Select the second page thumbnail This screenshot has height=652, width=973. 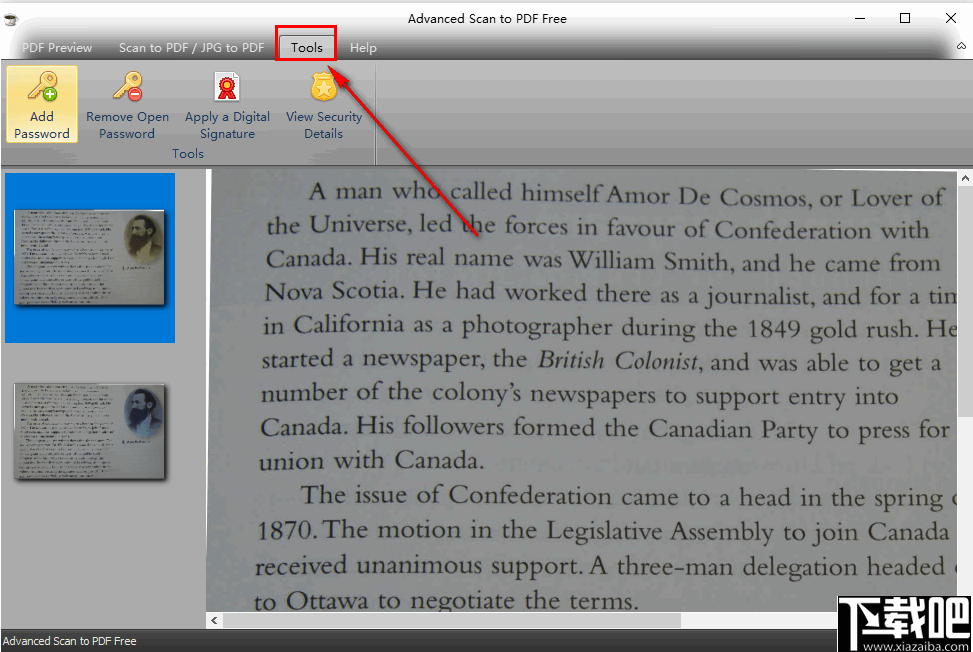coord(89,431)
